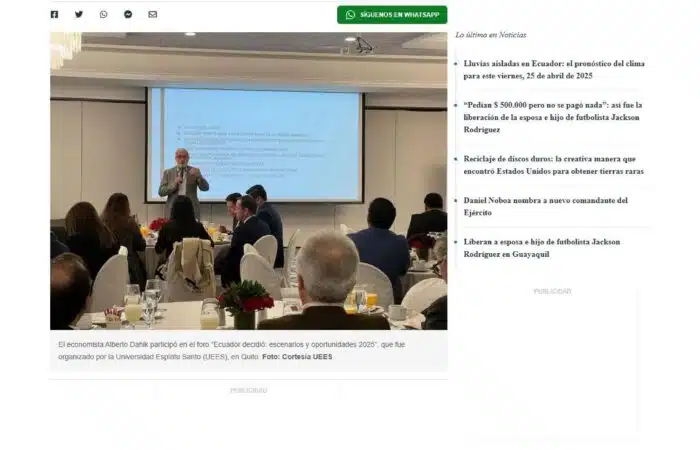
Task: Open the Reciclaje de discos duros article
Action: (x=554, y=165)
